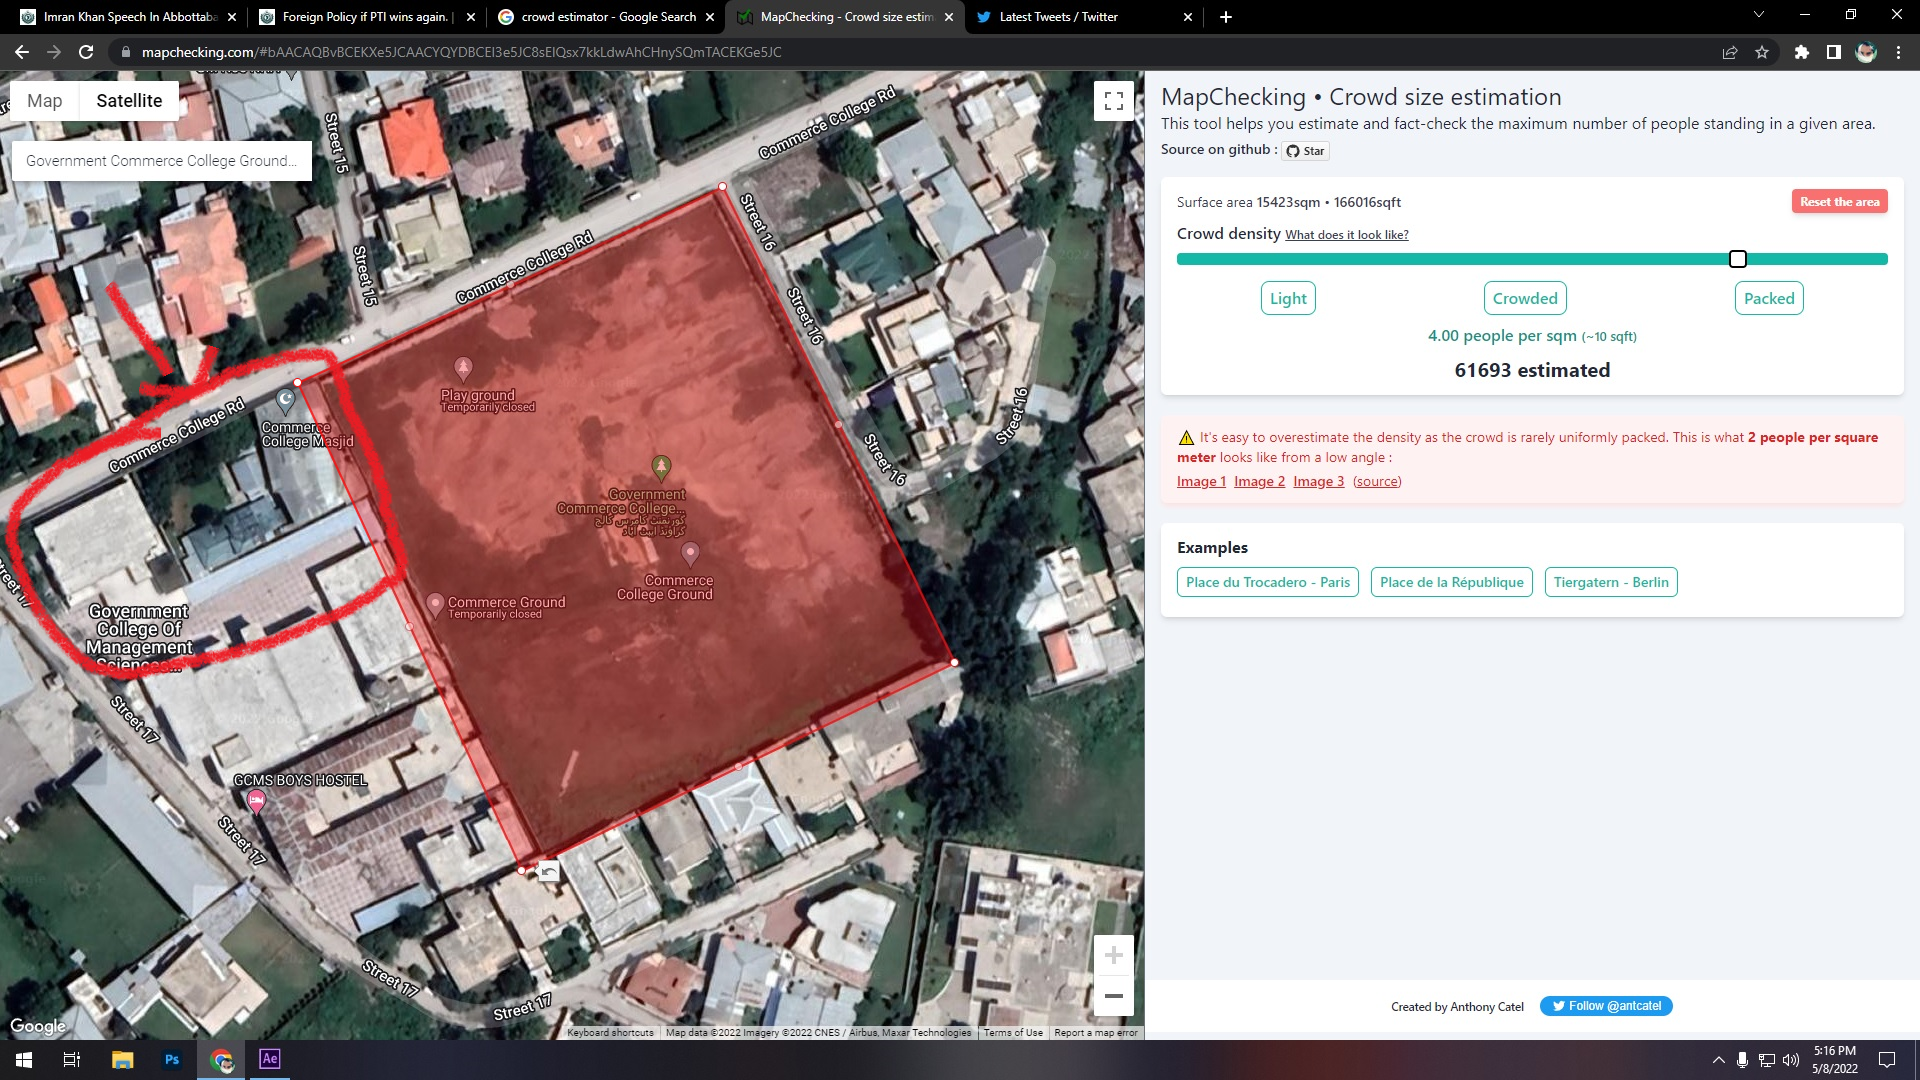Open the Image 1 density example link

[1201, 482]
